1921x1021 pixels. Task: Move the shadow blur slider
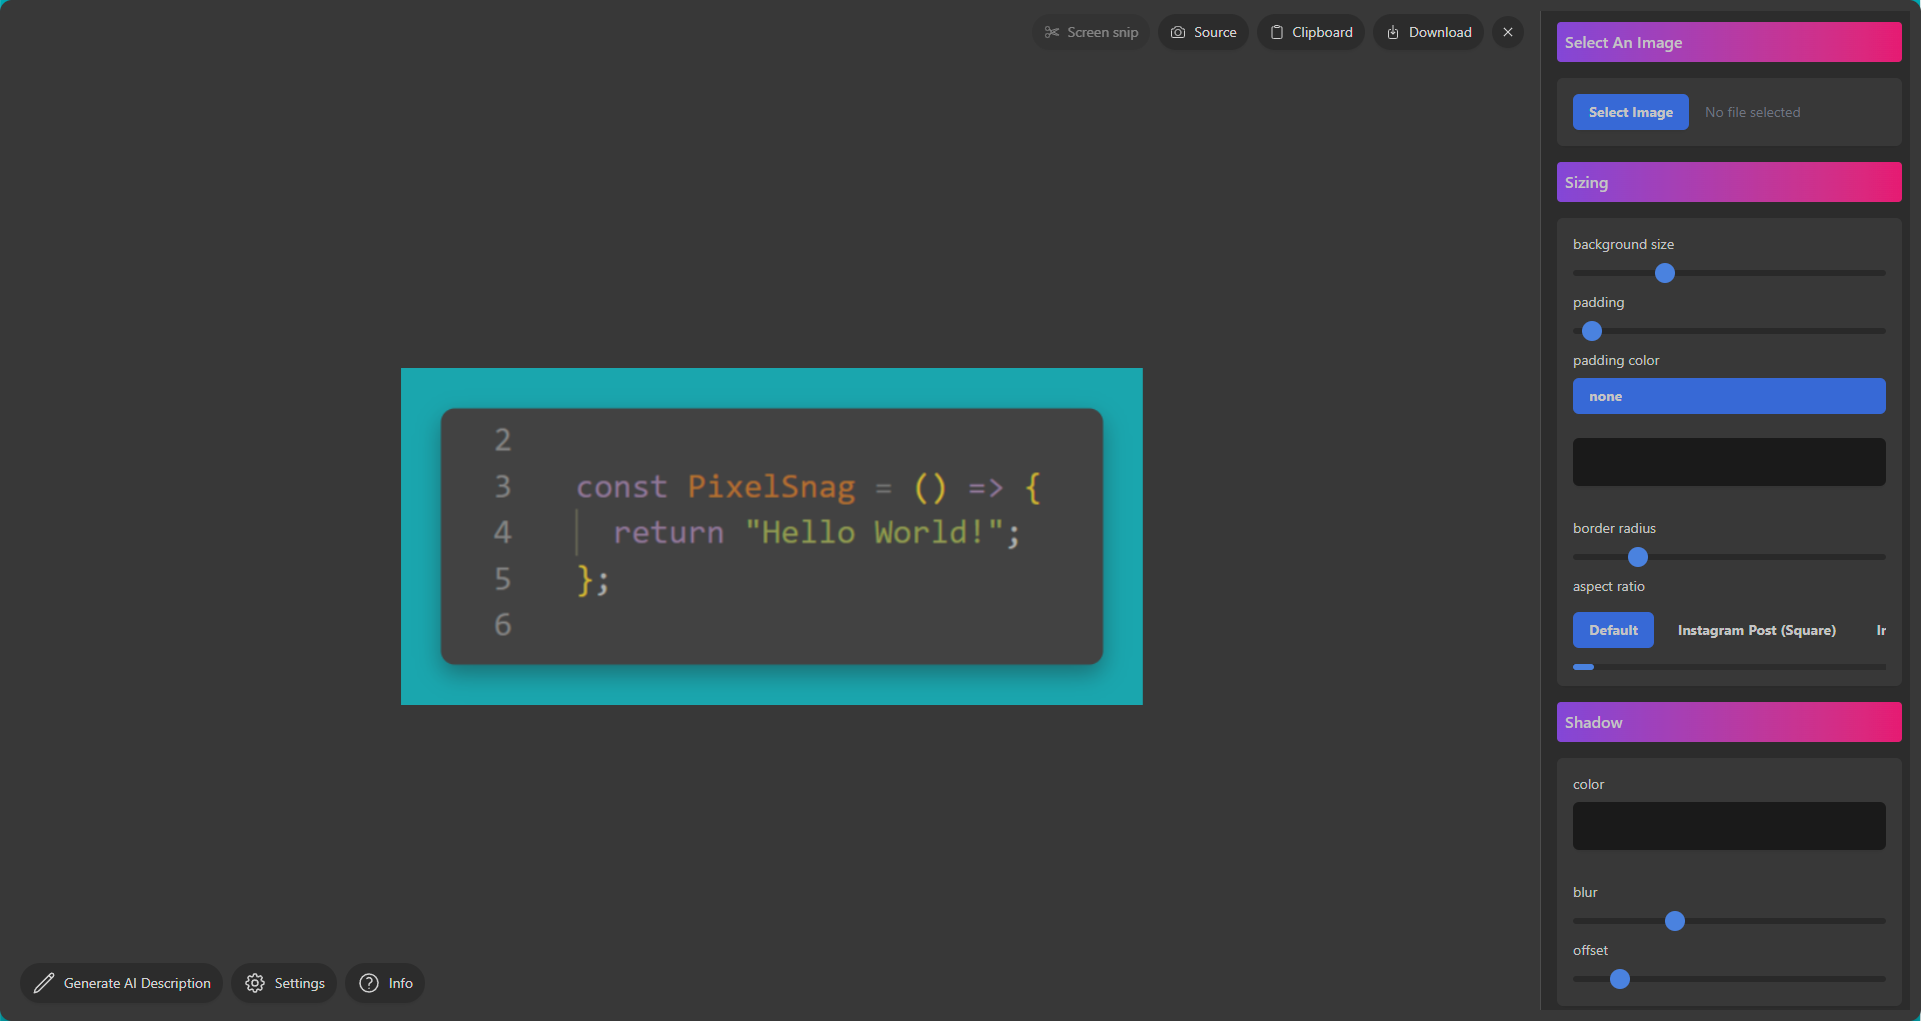pos(1675,921)
